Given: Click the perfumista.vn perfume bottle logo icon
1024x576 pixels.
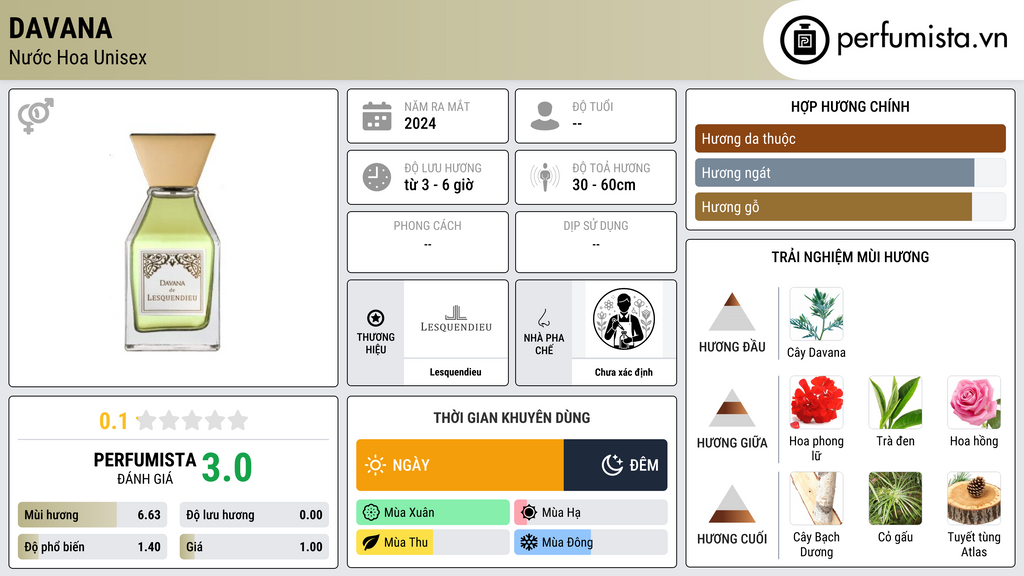Looking at the screenshot, I should click(804, 40).
